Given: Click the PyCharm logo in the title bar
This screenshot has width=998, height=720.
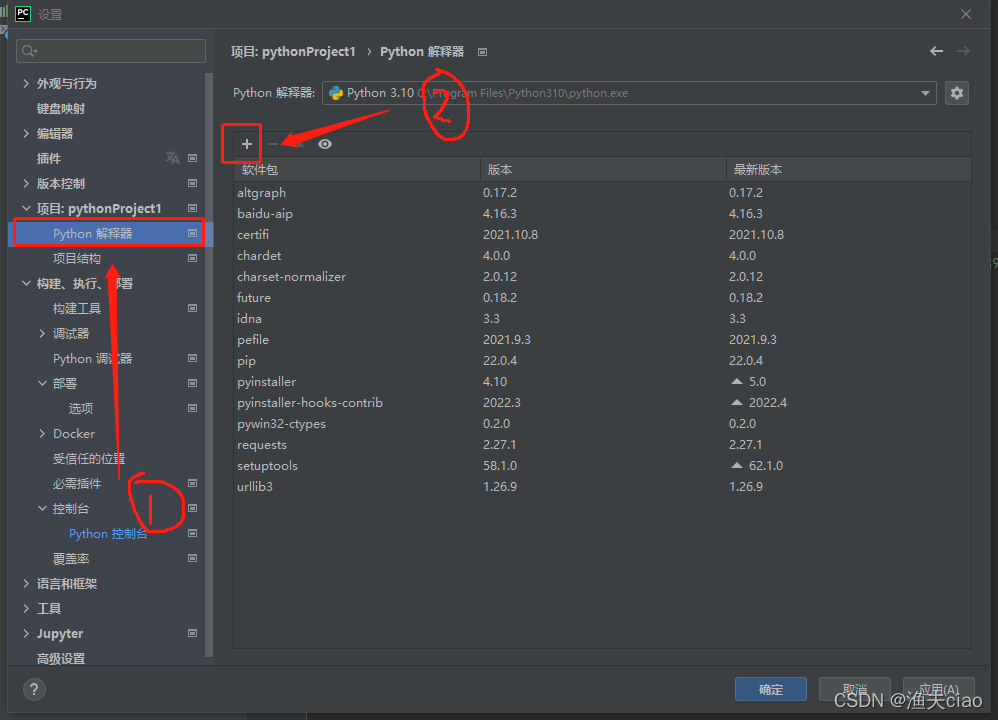Looking at the screenshot, I should coord(23,13).
